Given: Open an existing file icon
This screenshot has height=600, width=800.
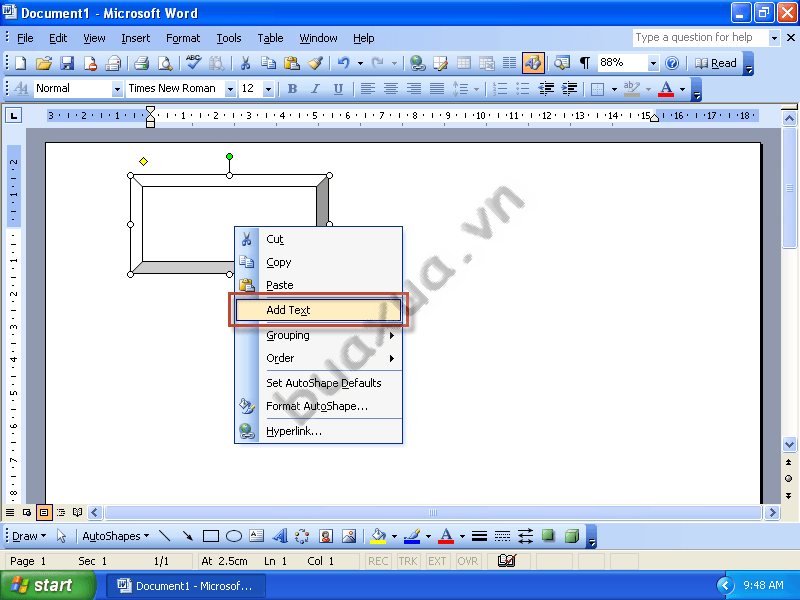Looking at the screenshot, I should [44, 63].
